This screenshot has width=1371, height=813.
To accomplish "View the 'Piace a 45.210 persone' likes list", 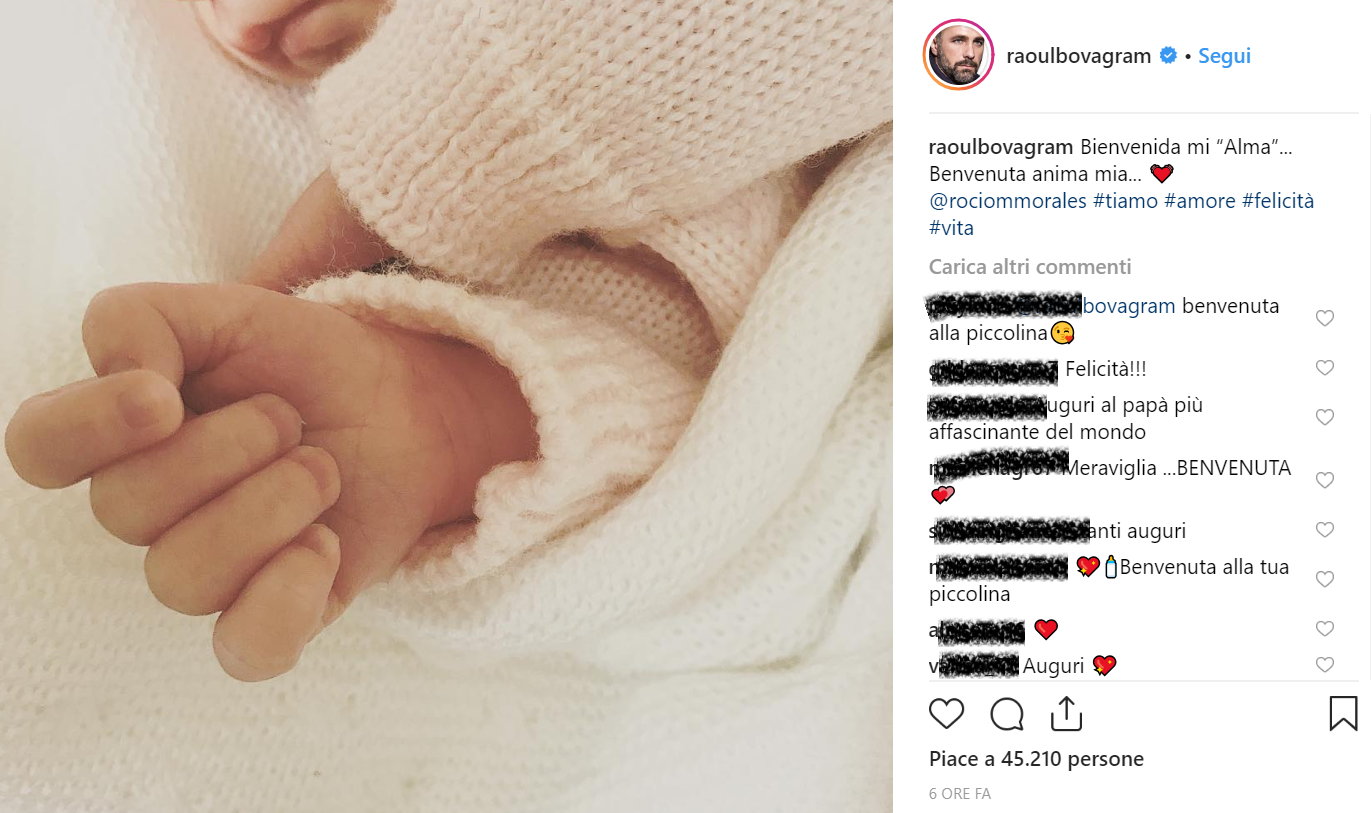I will coord(1036,759).
